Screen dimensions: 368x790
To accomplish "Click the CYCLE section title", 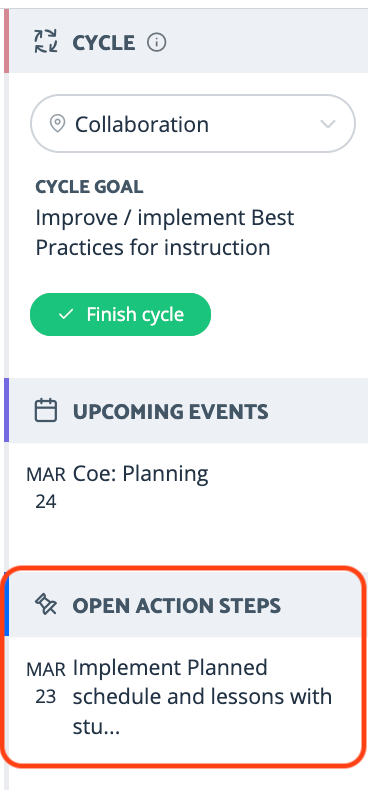I will 104,43.
